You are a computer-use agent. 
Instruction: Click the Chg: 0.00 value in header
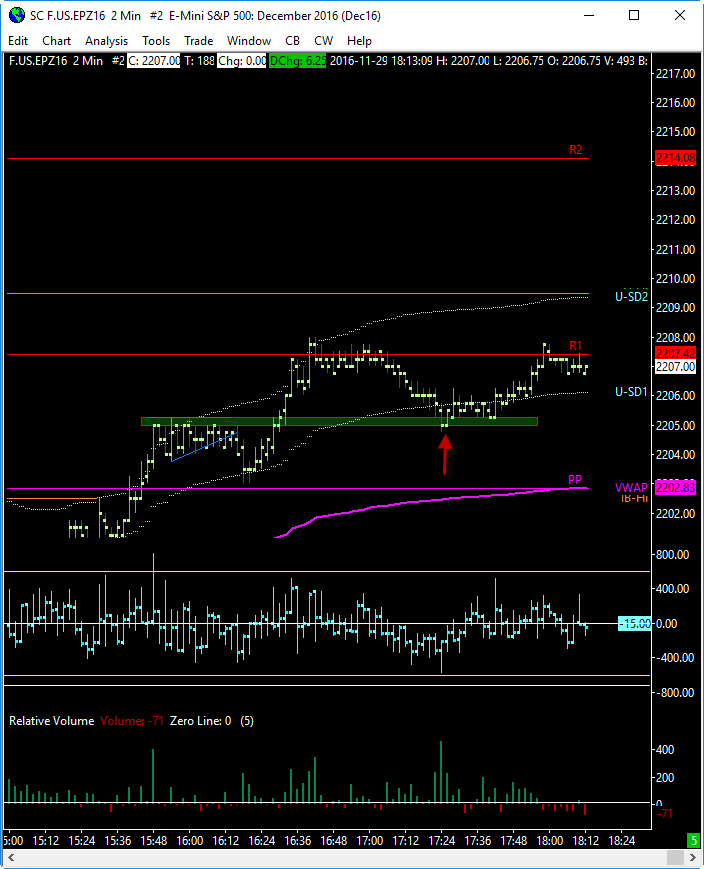(x=242, y=61)
